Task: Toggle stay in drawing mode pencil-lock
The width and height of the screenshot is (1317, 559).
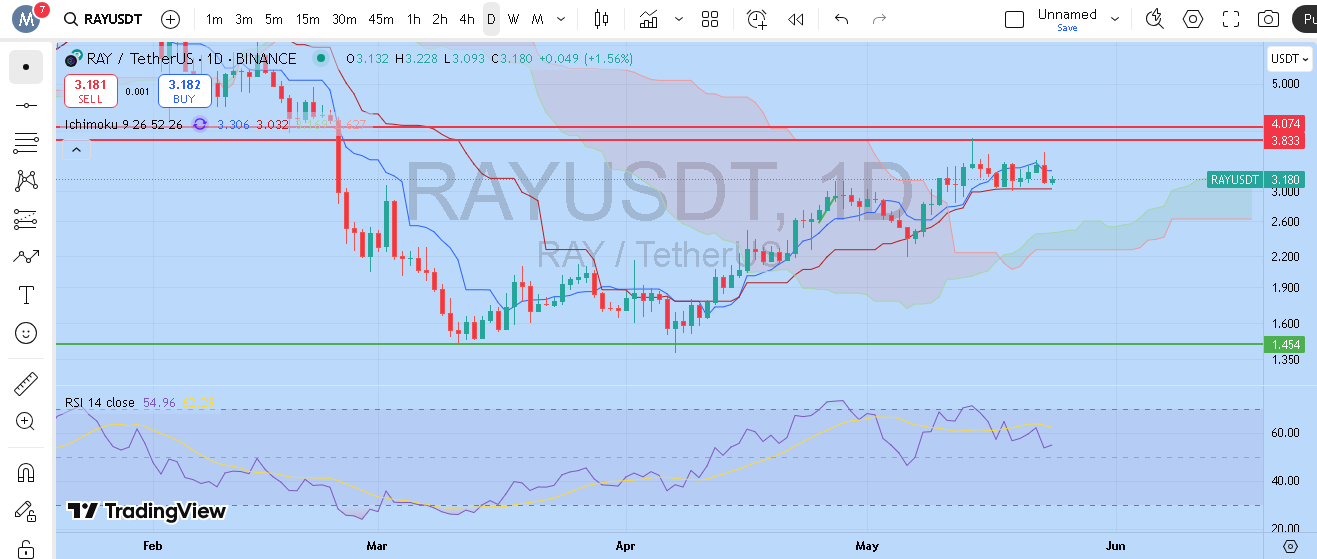Action: pyautogui.click(x=26, y=510)
